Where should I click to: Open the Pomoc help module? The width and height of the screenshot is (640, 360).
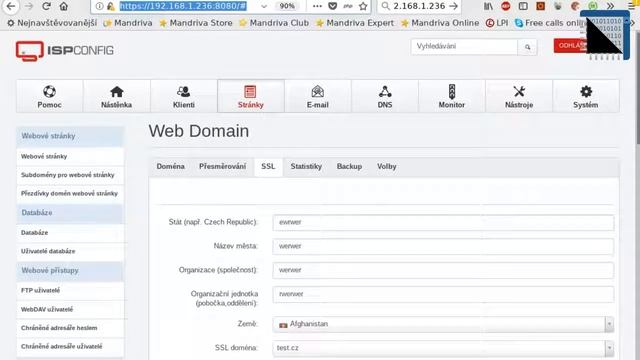click(49, 96)
